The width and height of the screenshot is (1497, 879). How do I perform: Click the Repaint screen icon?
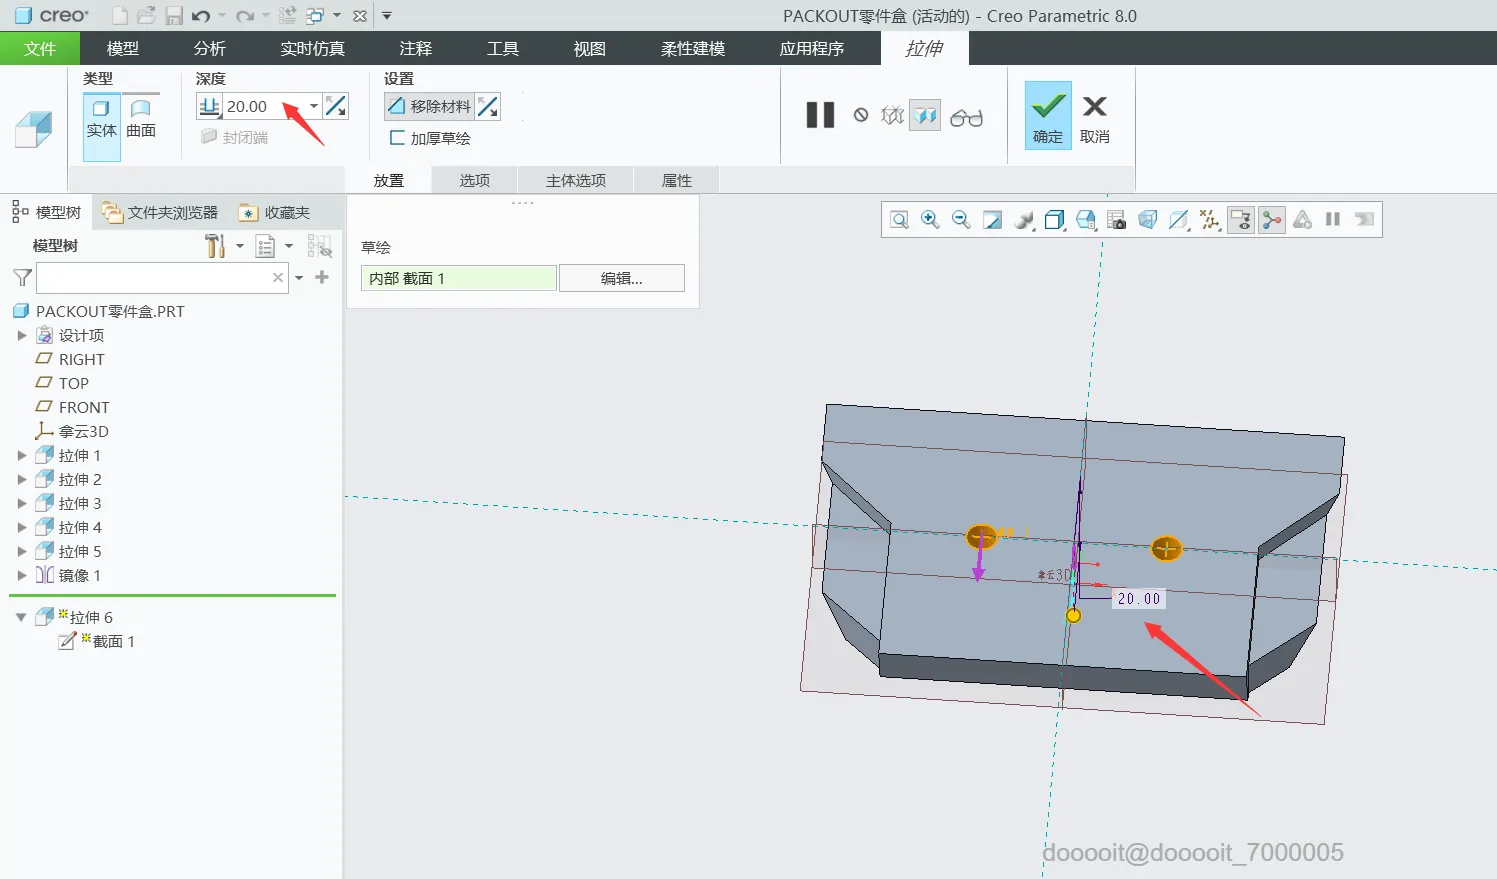point(992,220)
